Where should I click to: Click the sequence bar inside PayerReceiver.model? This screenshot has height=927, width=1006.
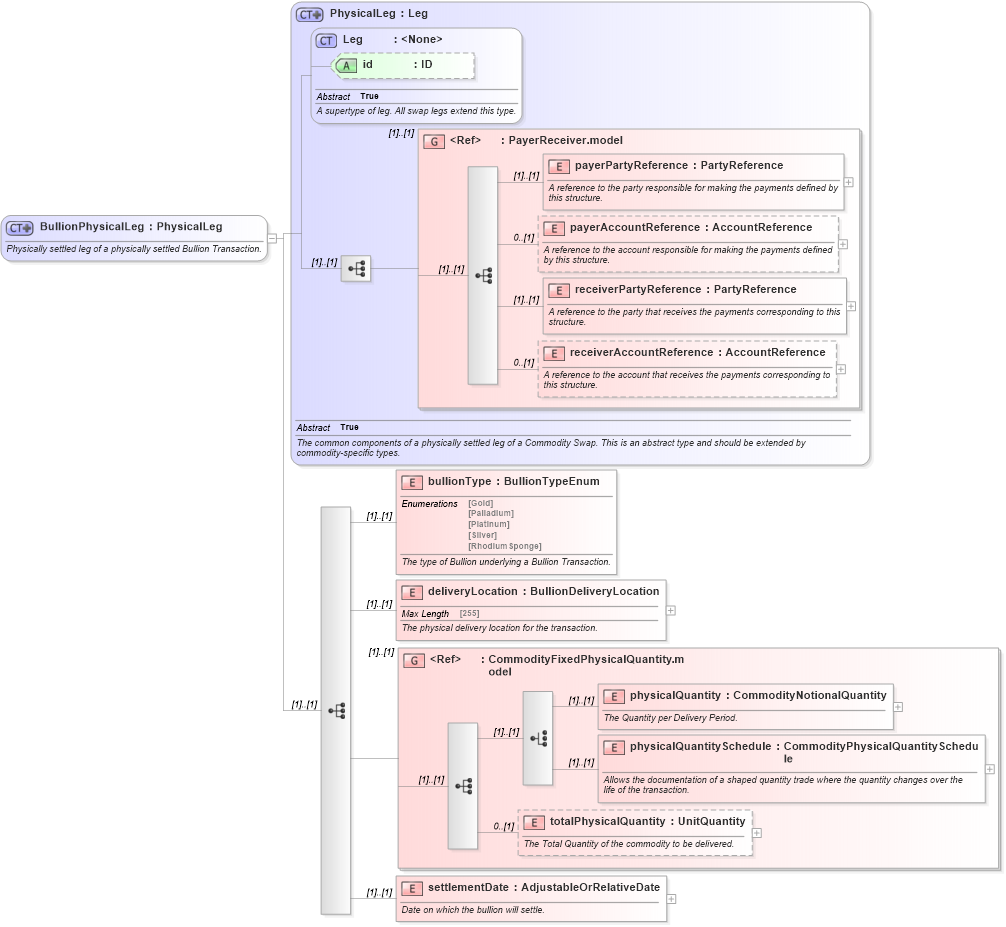click(482, 276)
